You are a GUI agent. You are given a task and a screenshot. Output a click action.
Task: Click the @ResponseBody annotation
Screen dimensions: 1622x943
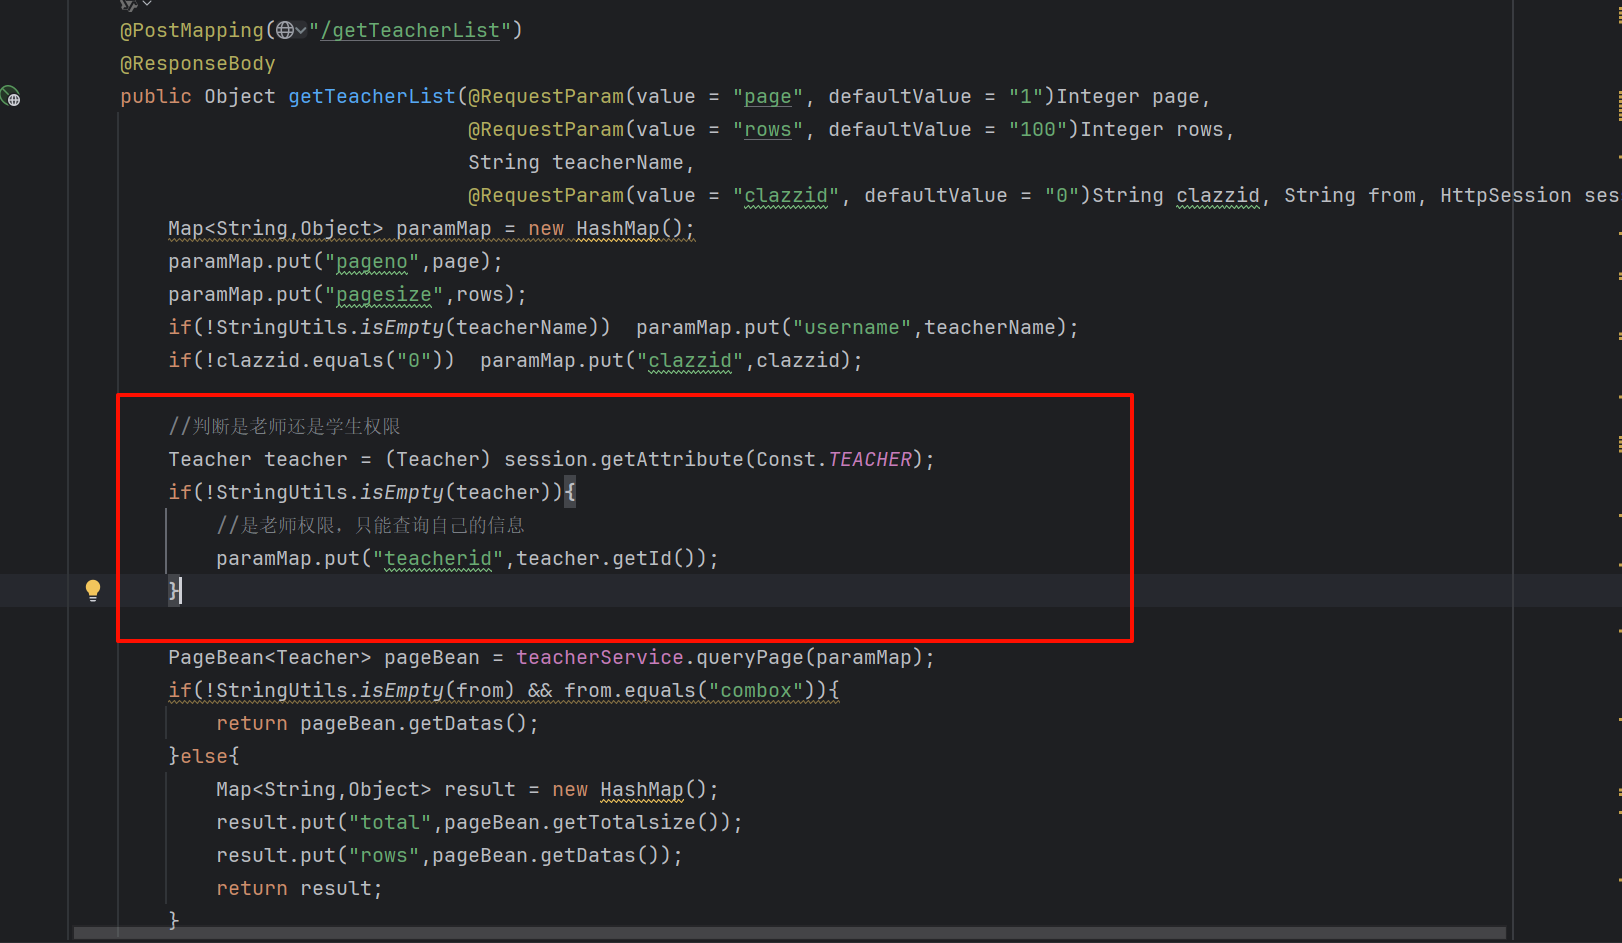tap(197, 64)
